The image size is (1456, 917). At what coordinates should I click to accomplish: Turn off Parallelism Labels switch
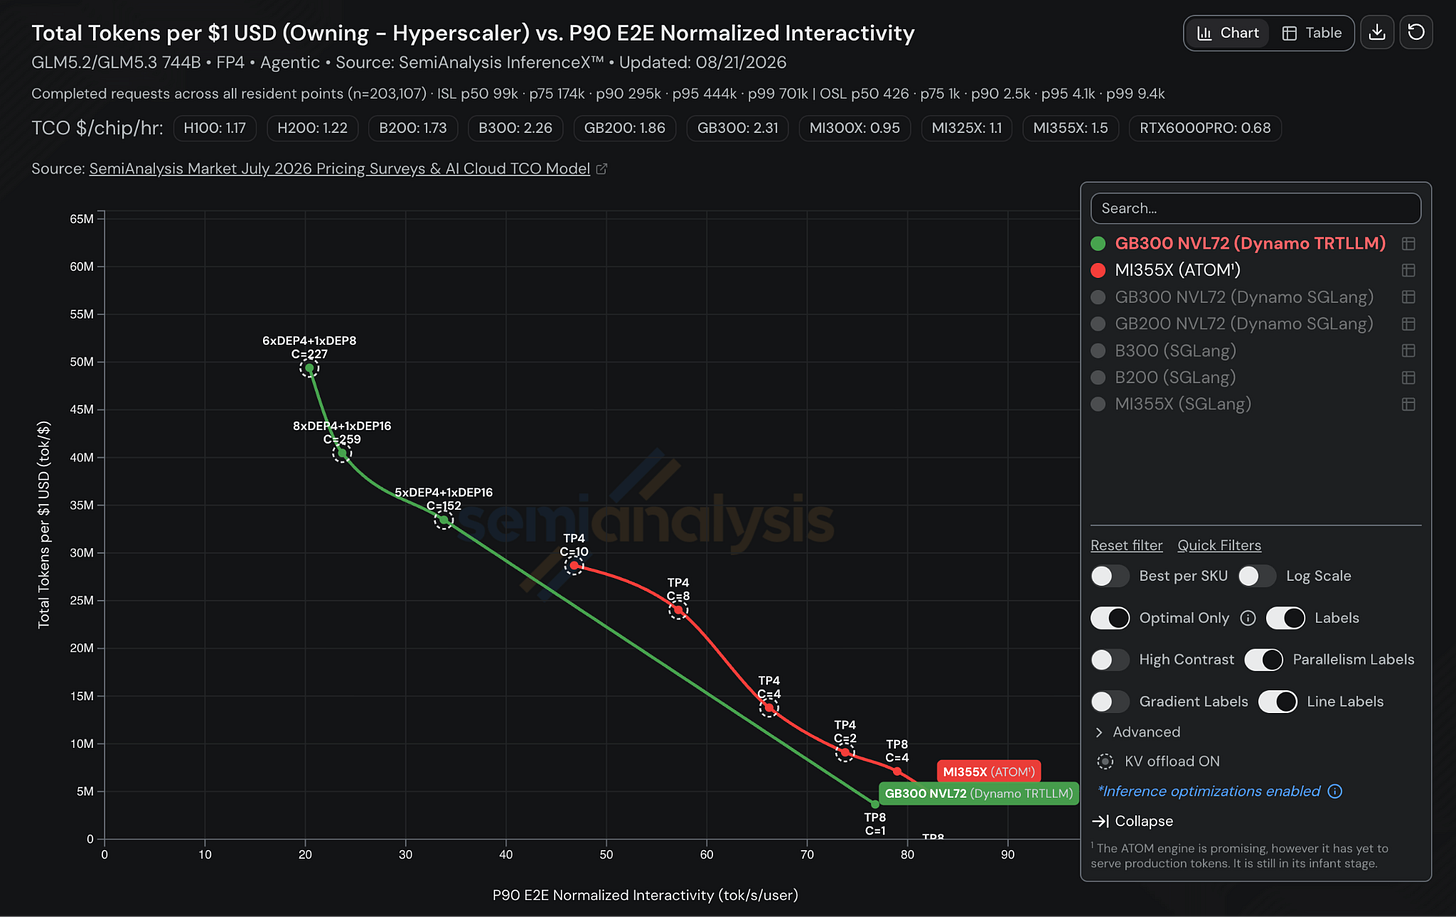(x=1264, y=660)
